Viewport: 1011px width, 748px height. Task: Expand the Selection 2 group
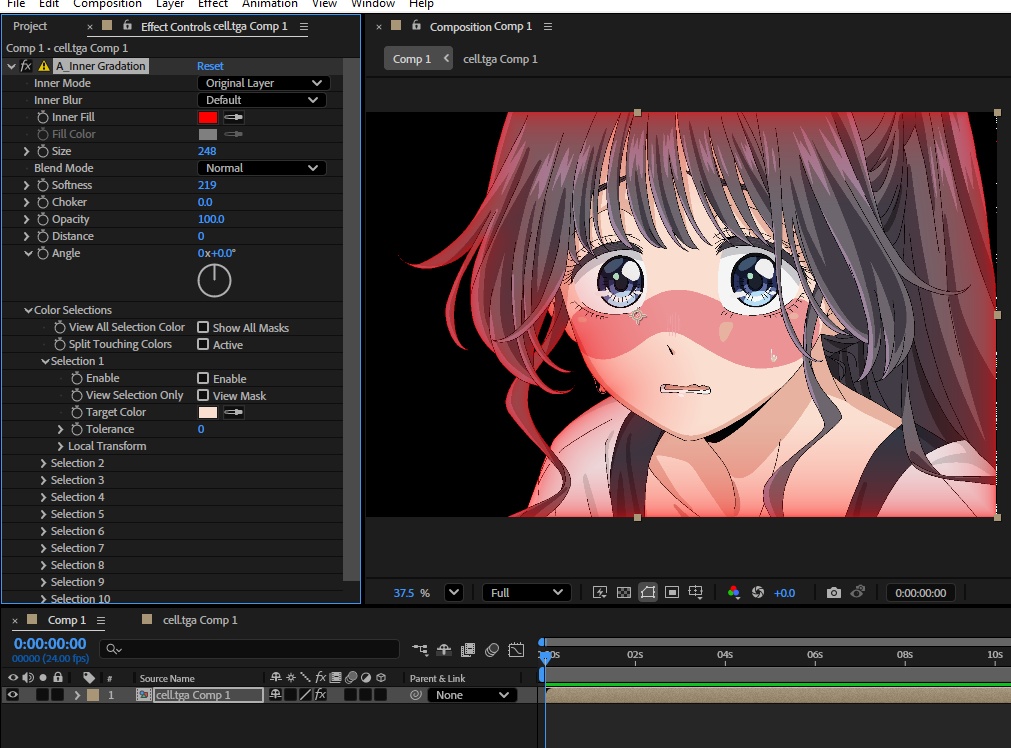(x=43, y=463)
